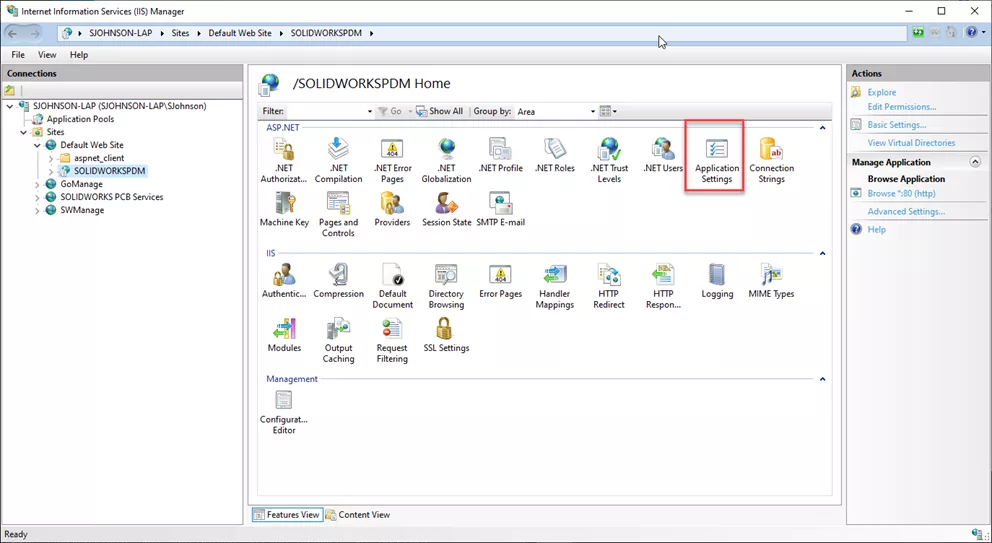Screen dimensions: 992x543
Task: Switch to the Features View tab
Action: point(287,515)
